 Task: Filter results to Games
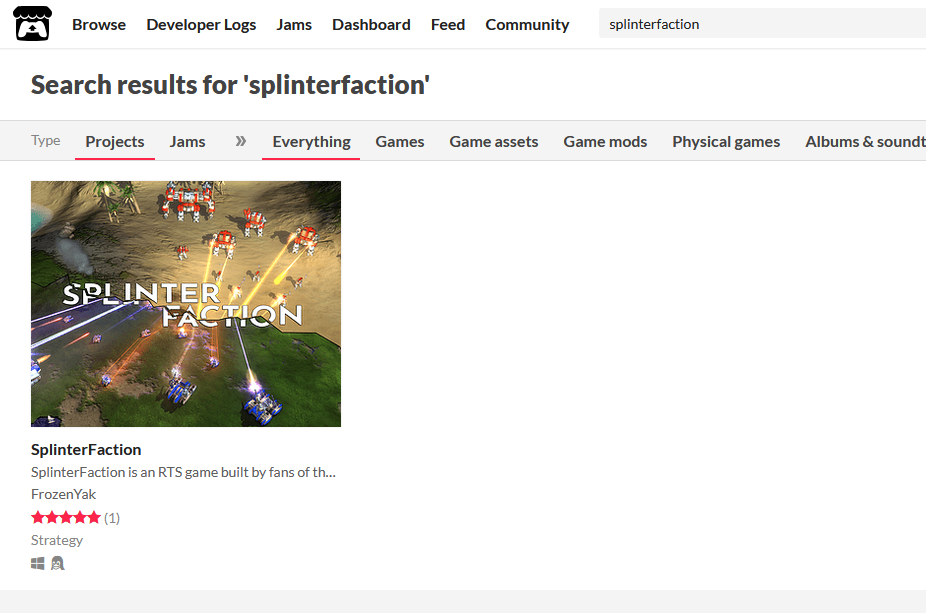coord(400,141)
